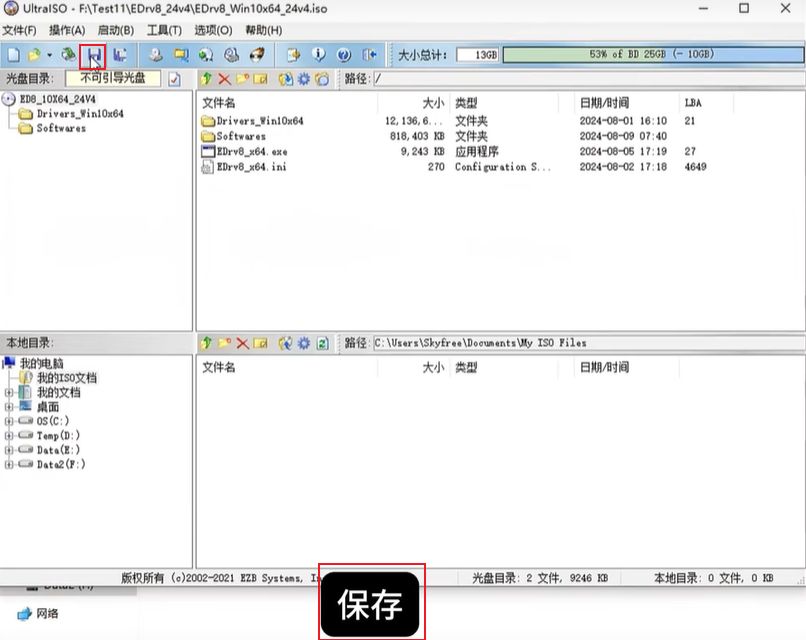The image size is (806, 640).
Task: Click the green refresh icon in local toolbar
Action: 322,343
